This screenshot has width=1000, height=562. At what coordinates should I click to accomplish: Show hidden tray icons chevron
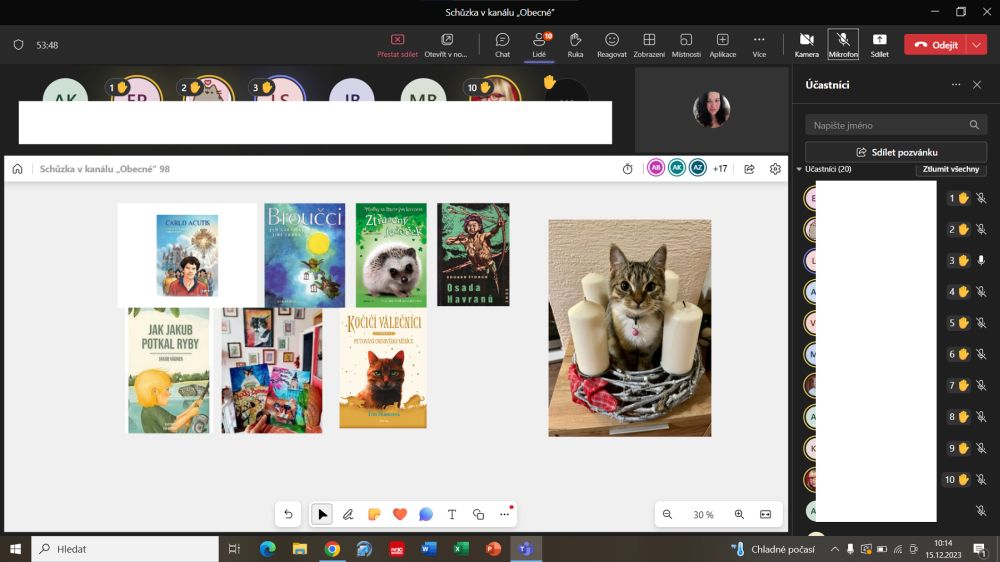click(x=834, y=549)
